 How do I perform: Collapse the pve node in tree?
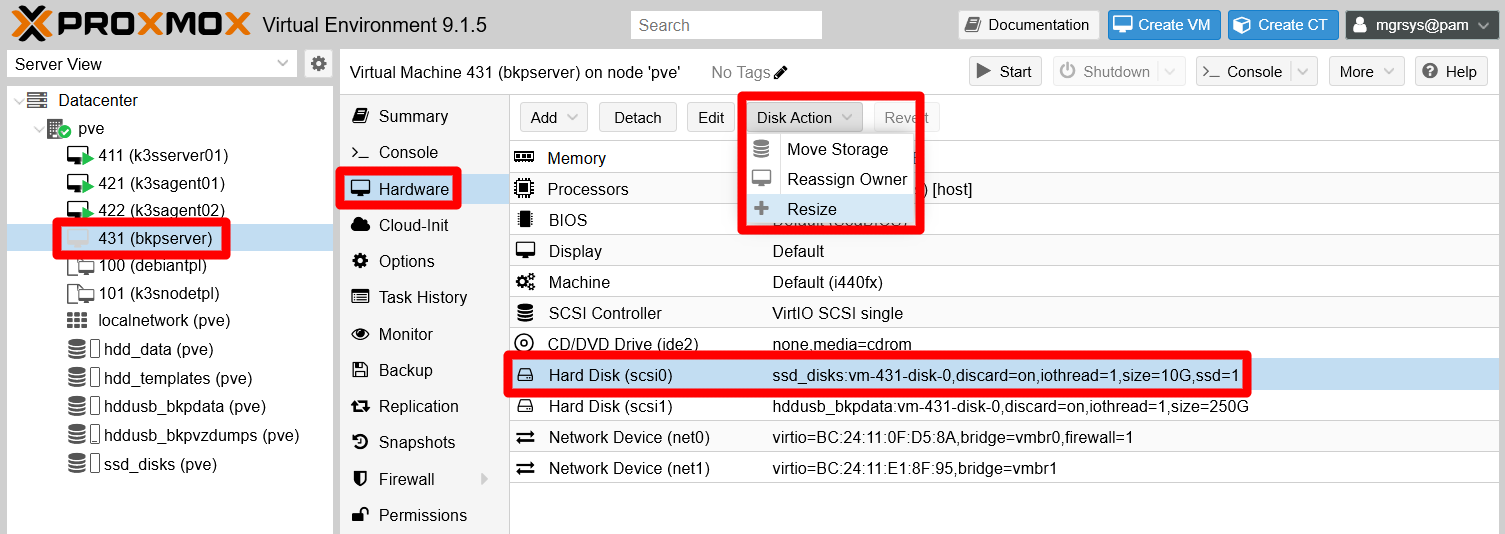click(x=38, y=128)
